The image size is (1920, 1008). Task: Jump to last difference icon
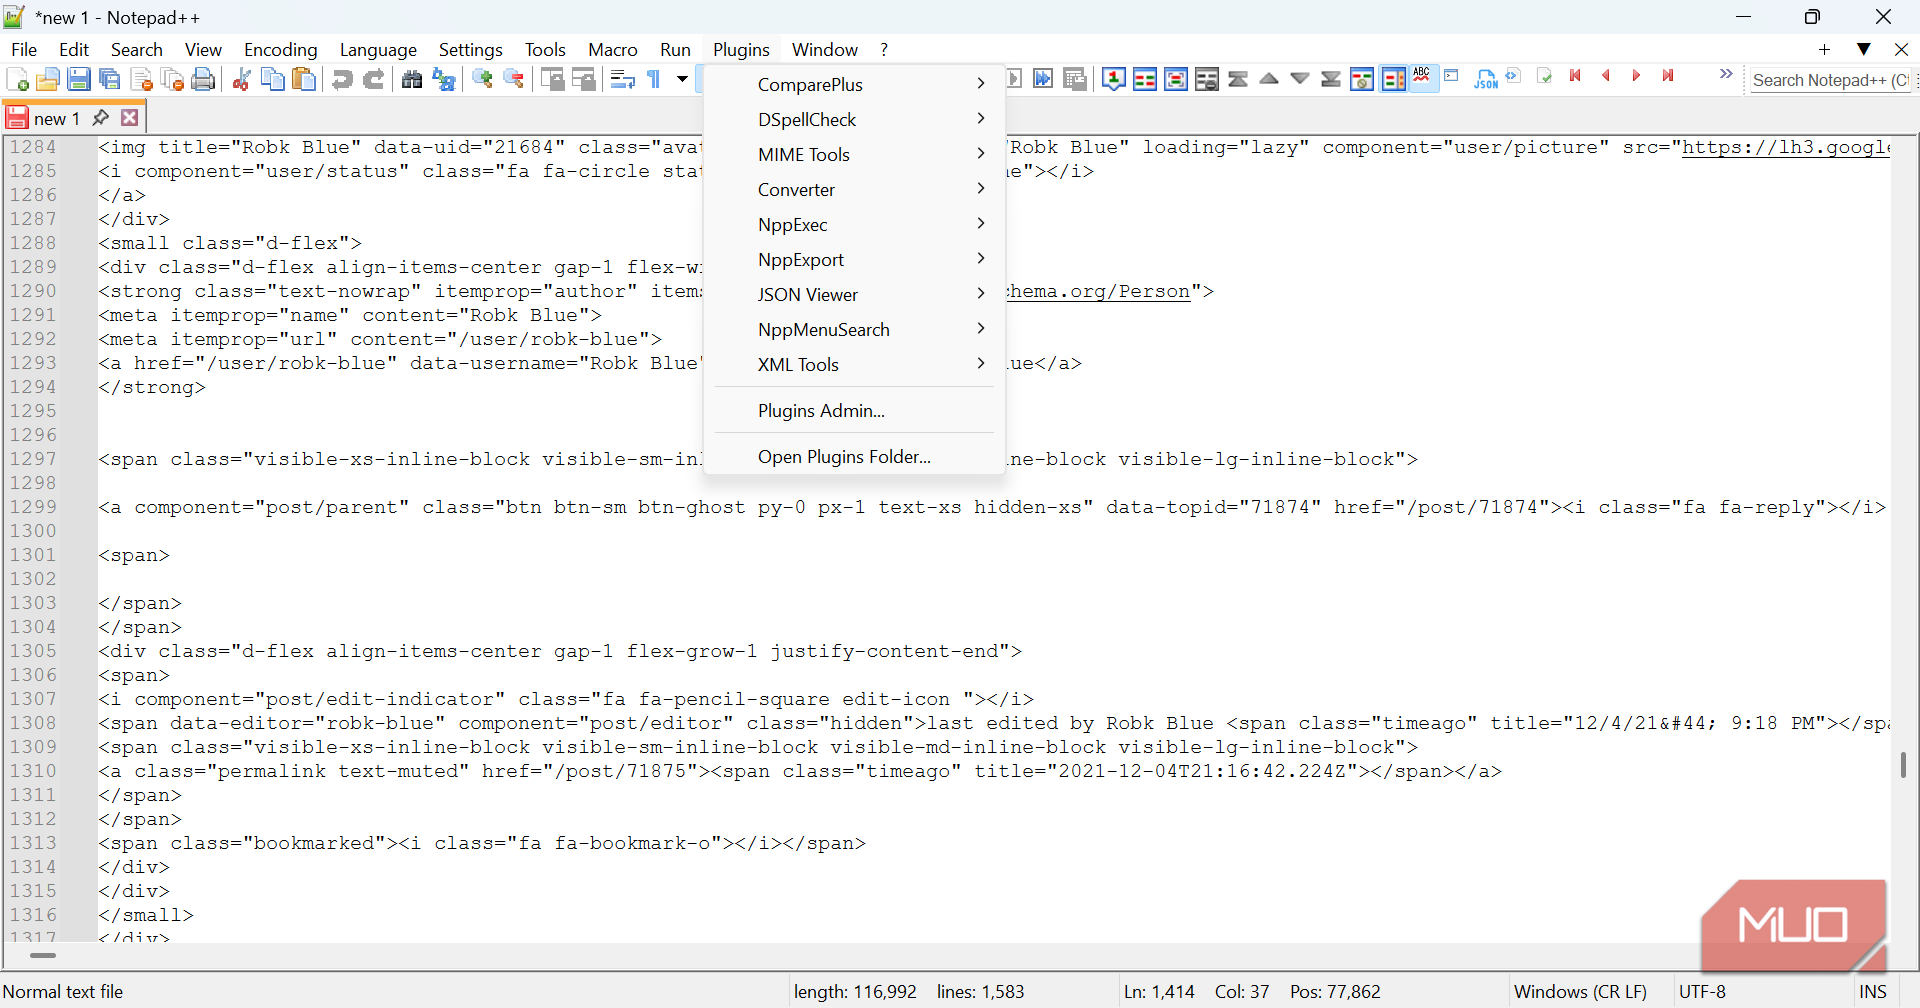tap(1331, 79)
